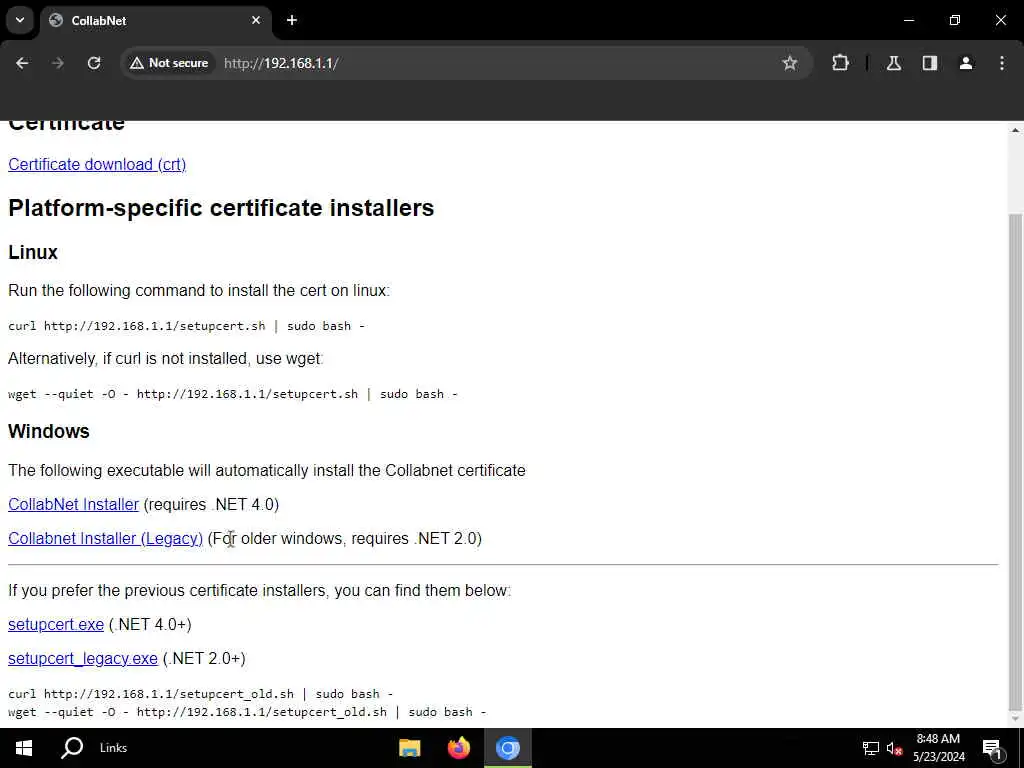Click the forward navigation arrow
The width and height of the screenshot is (1024, 768).
click(x=58, y=63)
